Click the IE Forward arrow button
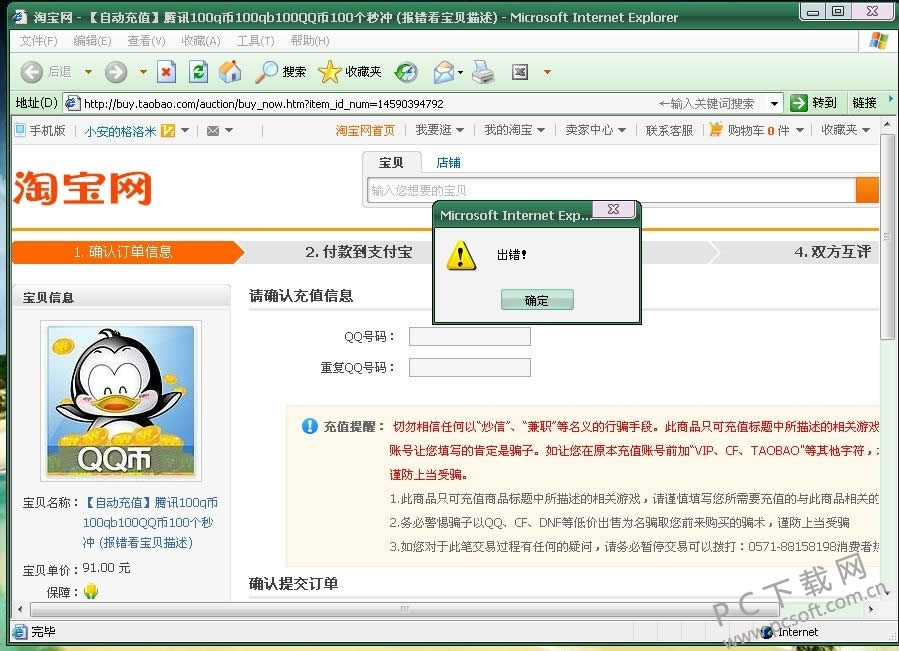The width and height of the screenshot is (899, 651). pos(116,72)
